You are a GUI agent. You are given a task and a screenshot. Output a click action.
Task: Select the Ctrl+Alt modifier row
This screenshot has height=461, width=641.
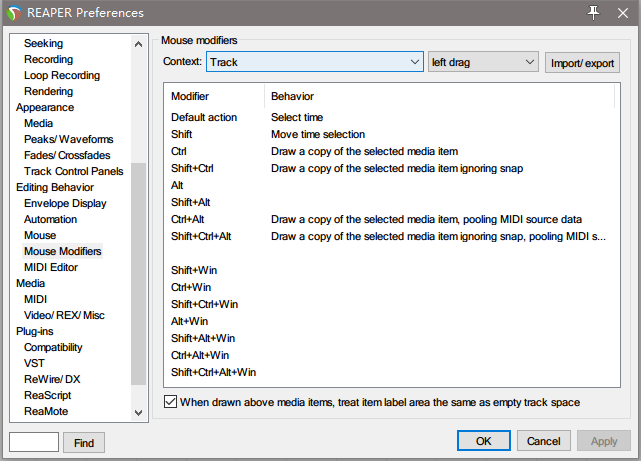(x=392, y=219)
